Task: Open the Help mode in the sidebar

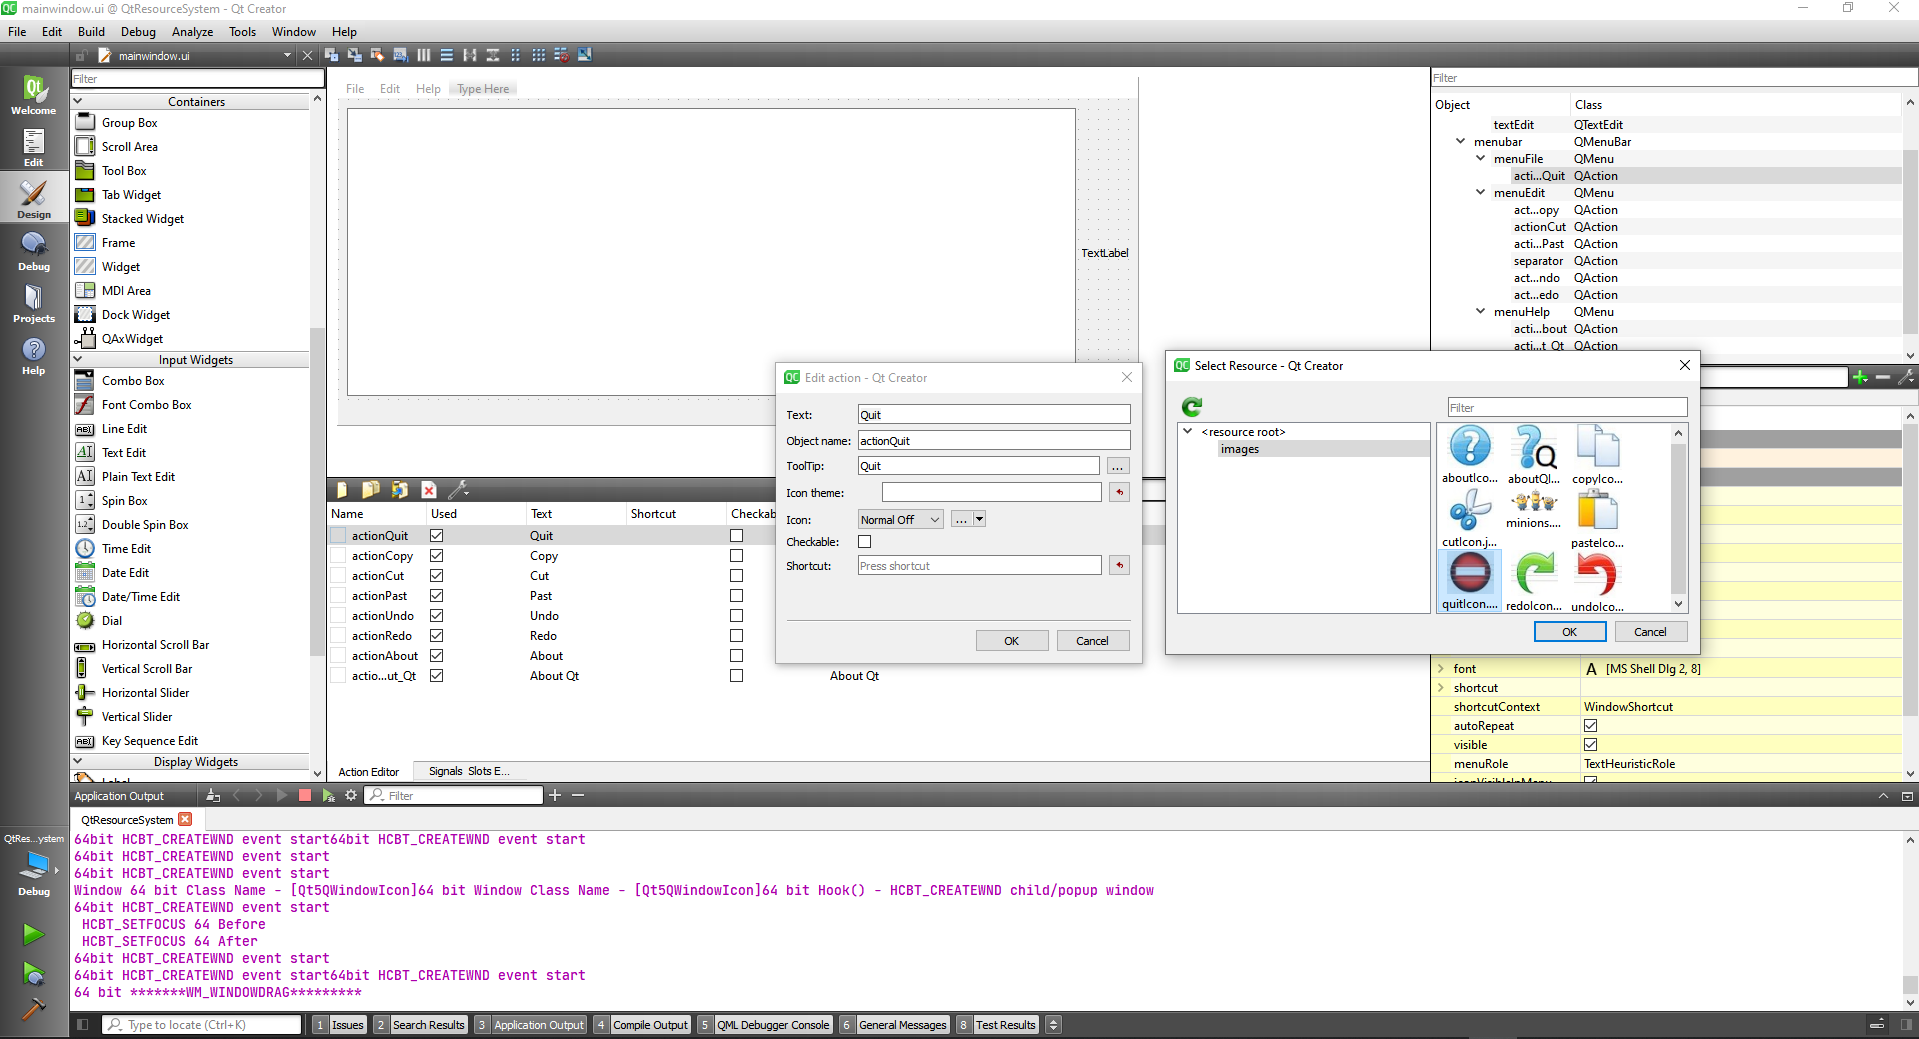Action: (34, 355)
